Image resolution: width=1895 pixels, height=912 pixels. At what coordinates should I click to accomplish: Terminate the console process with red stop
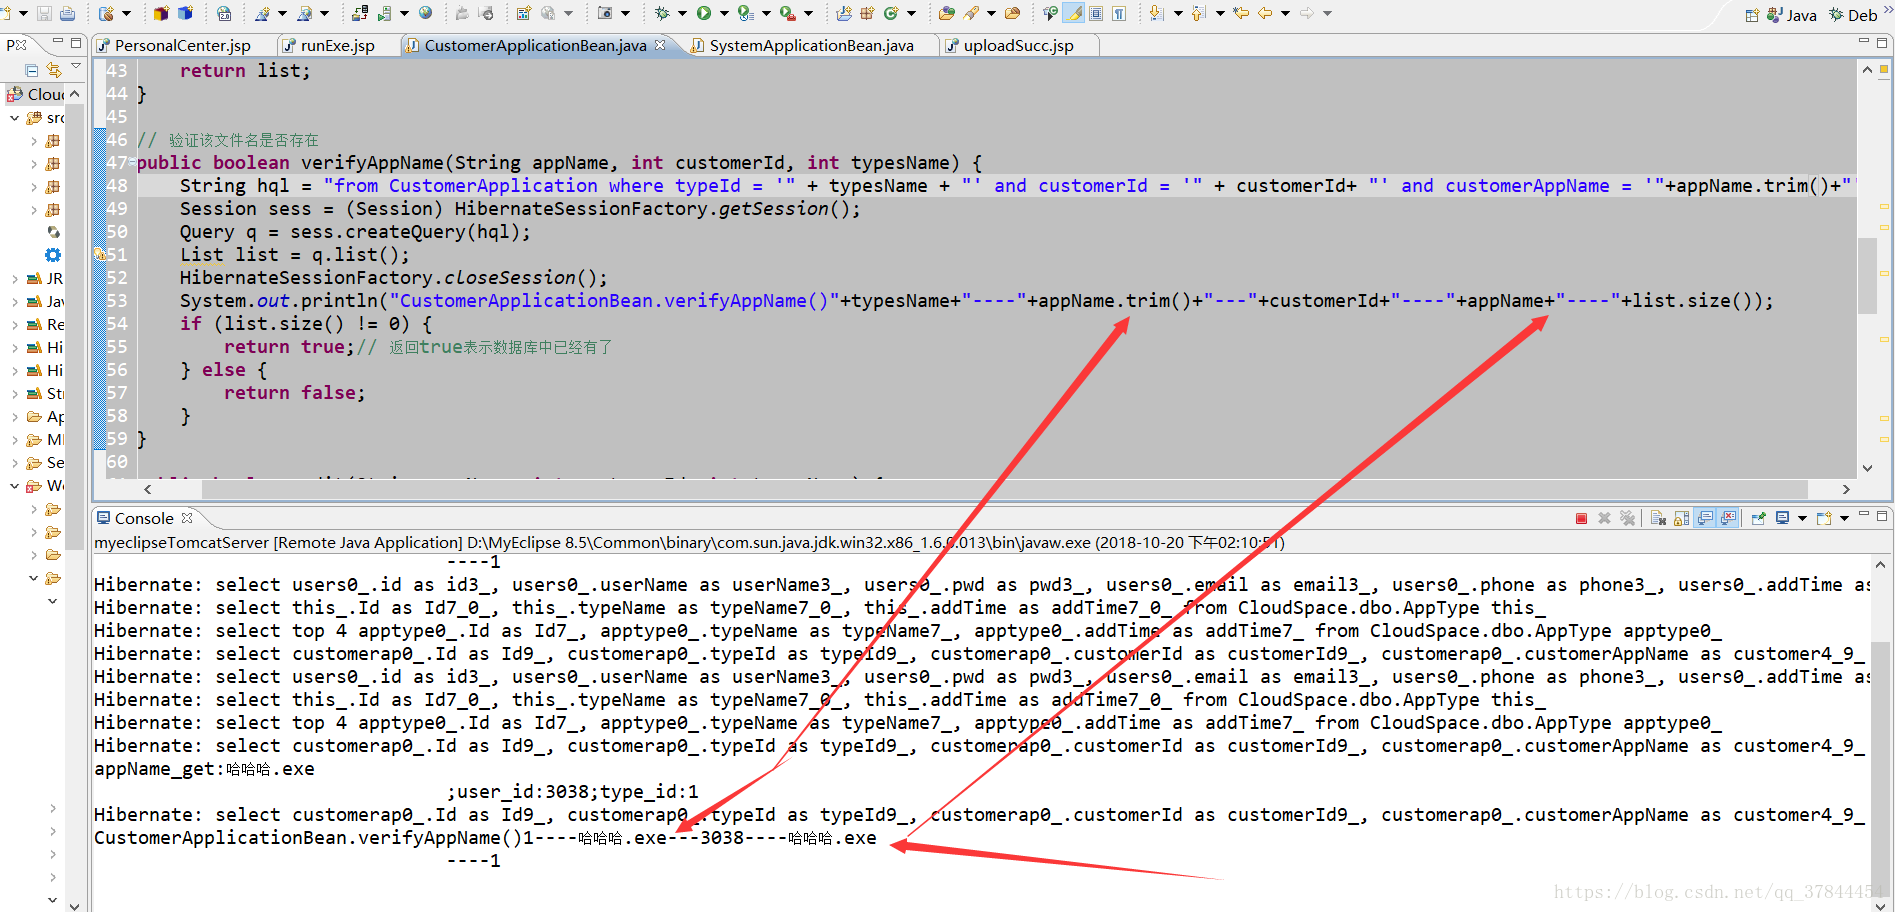[x=1582, y=518]
